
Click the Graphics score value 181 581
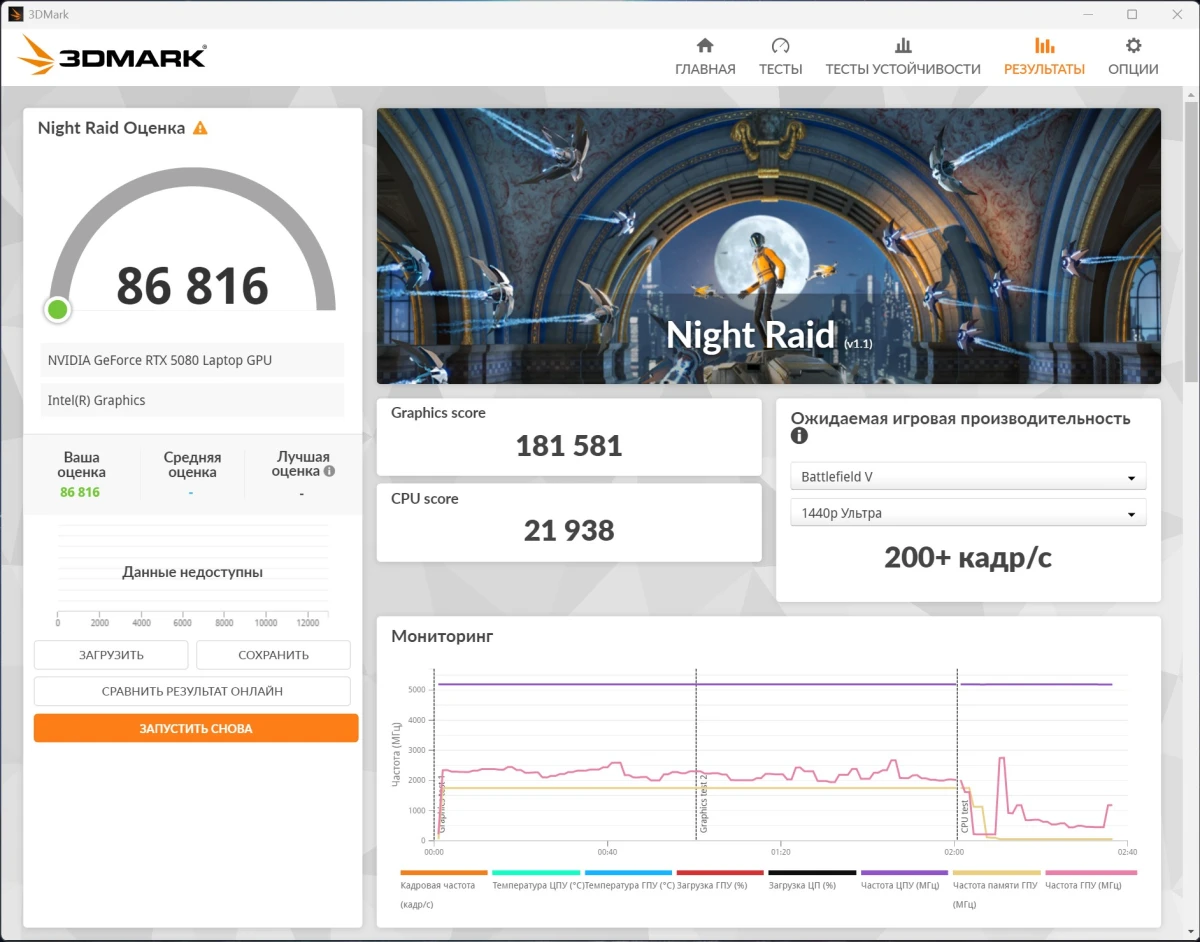coord(569,445)
